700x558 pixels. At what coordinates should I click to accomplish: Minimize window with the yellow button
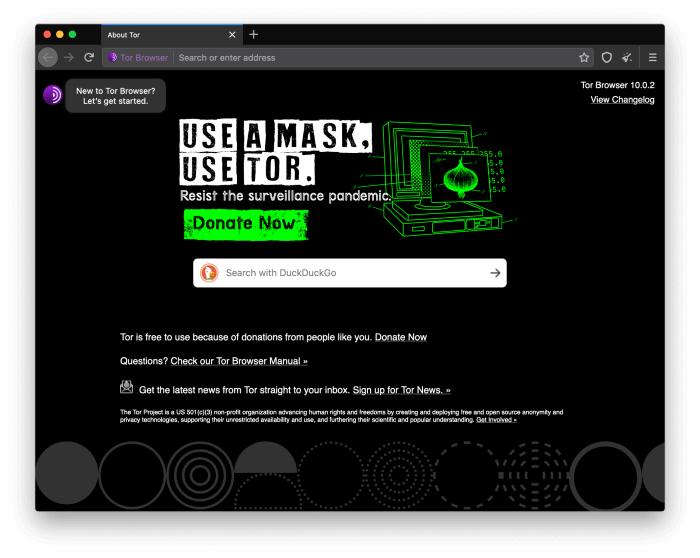(59, 34)
